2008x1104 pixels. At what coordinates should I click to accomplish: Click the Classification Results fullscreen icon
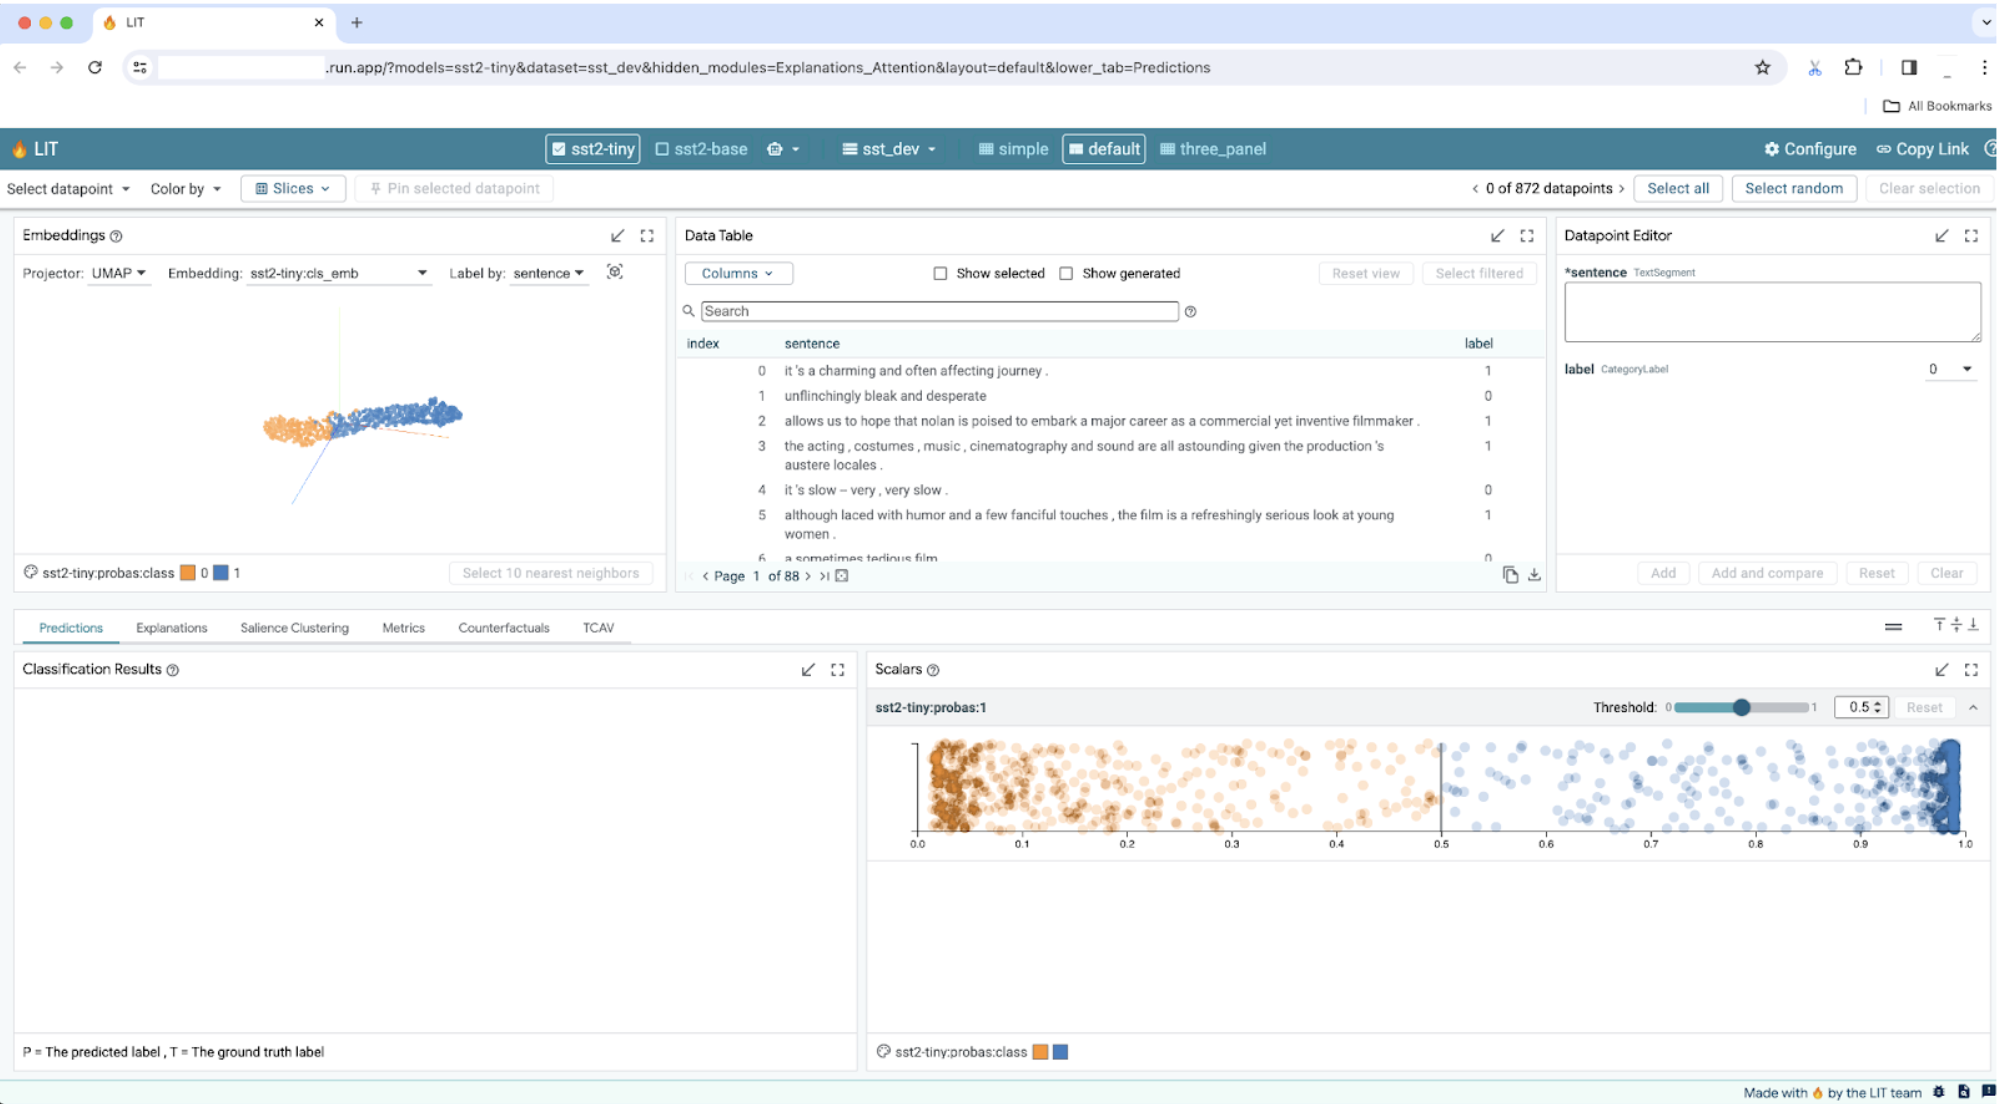pyautogui.click(x=839, y=668)
